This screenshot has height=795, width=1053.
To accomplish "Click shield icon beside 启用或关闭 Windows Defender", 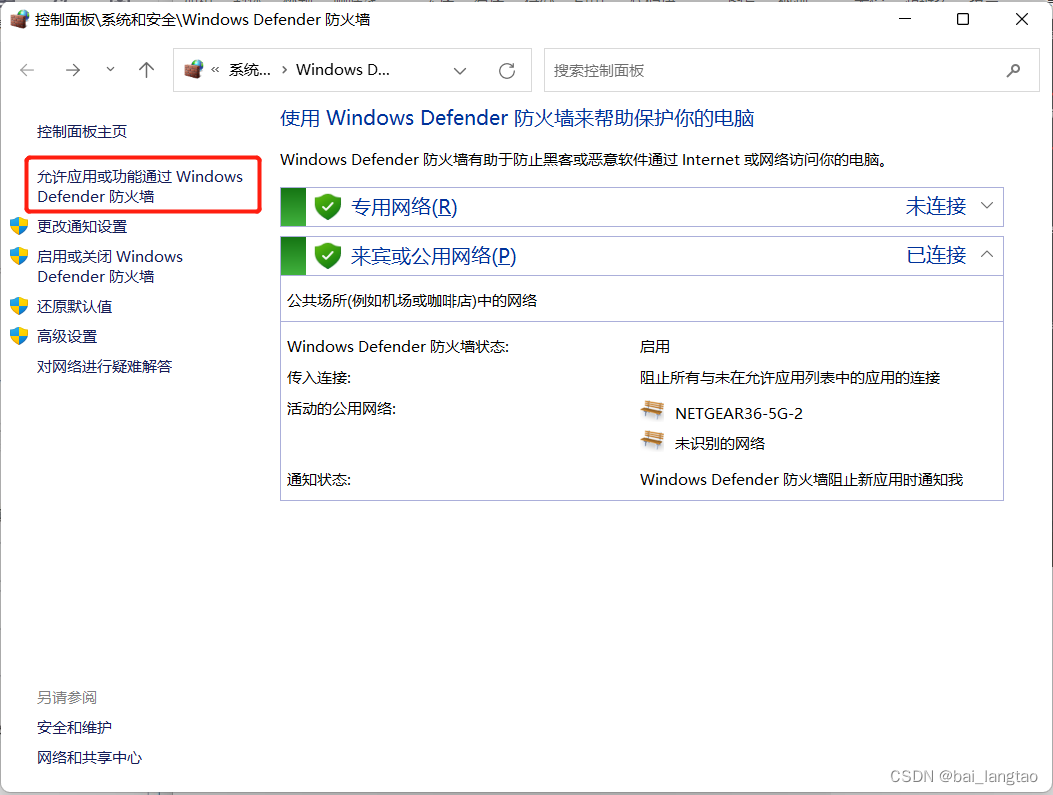I will coord(19,256).
